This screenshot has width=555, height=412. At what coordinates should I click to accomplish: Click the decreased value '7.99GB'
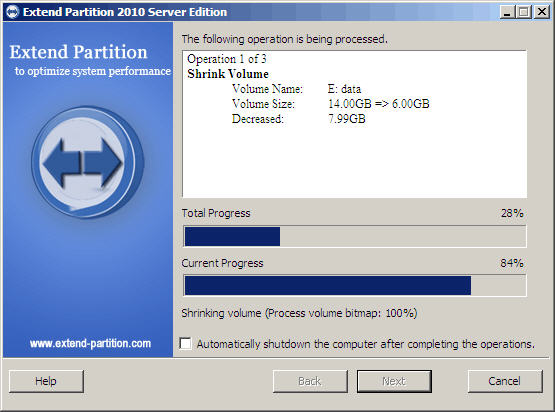347,119
